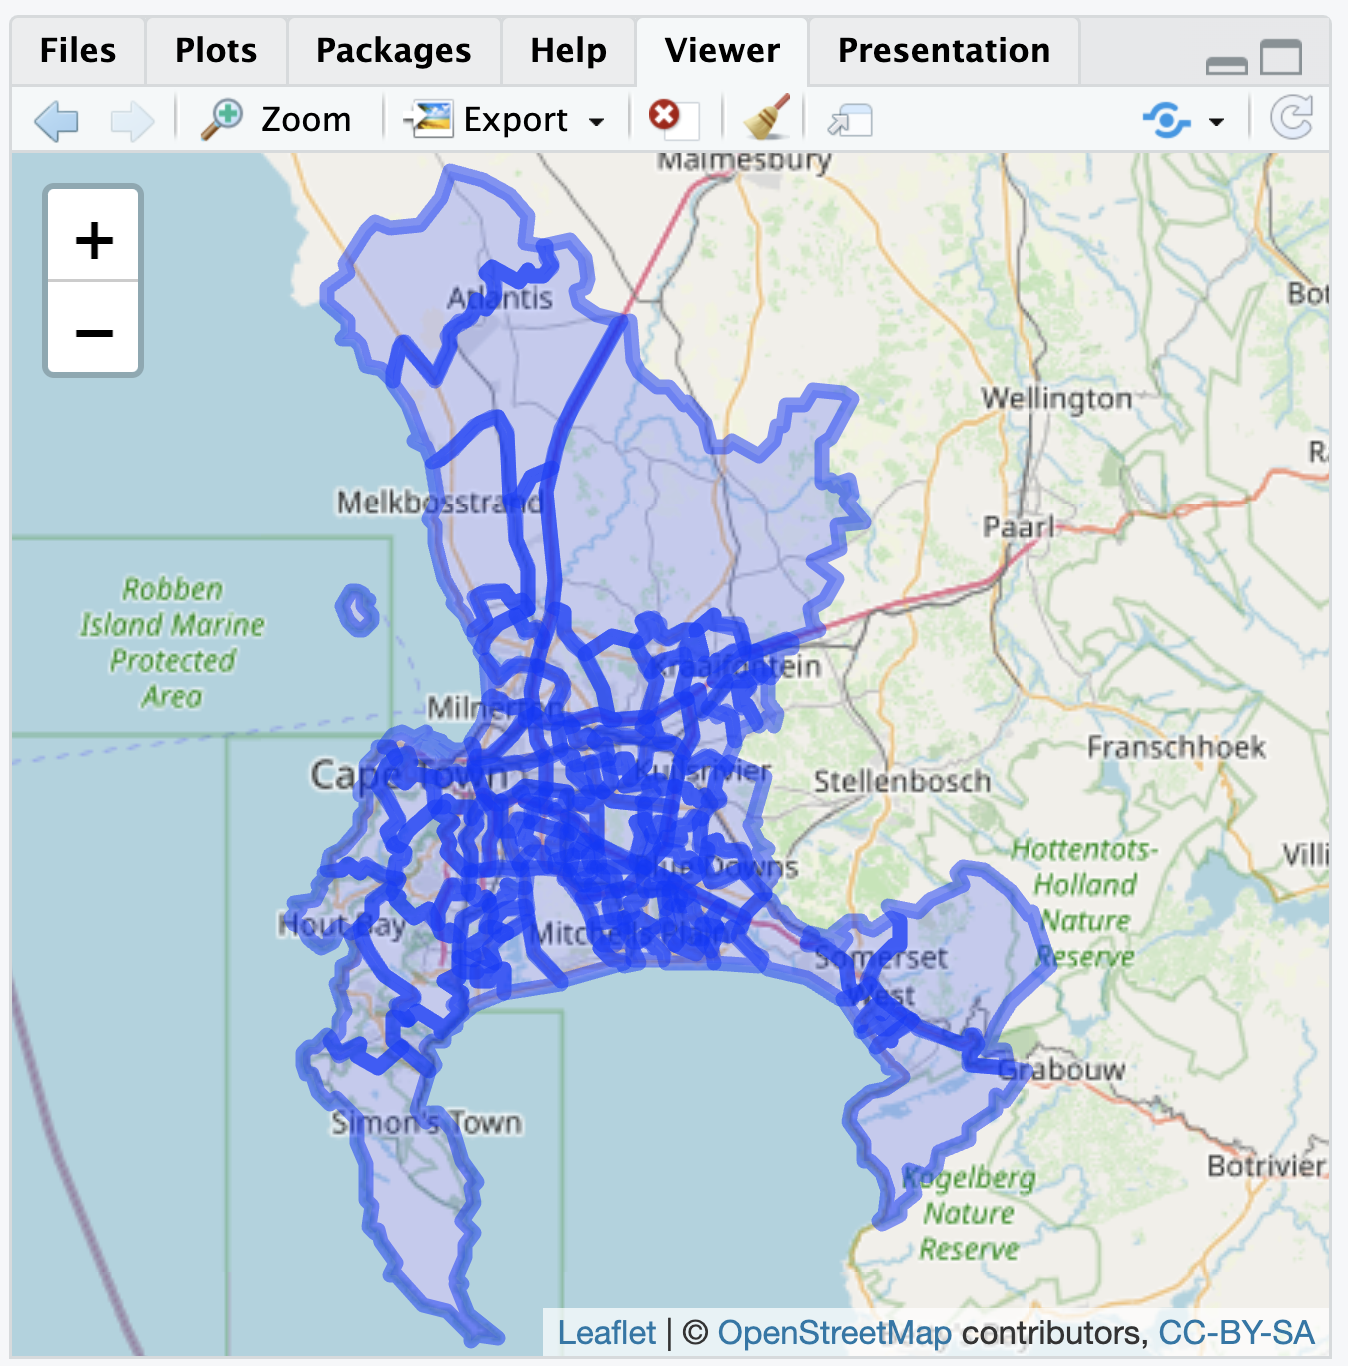Select the Zoom magnifier tool
This screenshot has width=1348, height=1366.
pyautogui.click(x=272, y=119)
